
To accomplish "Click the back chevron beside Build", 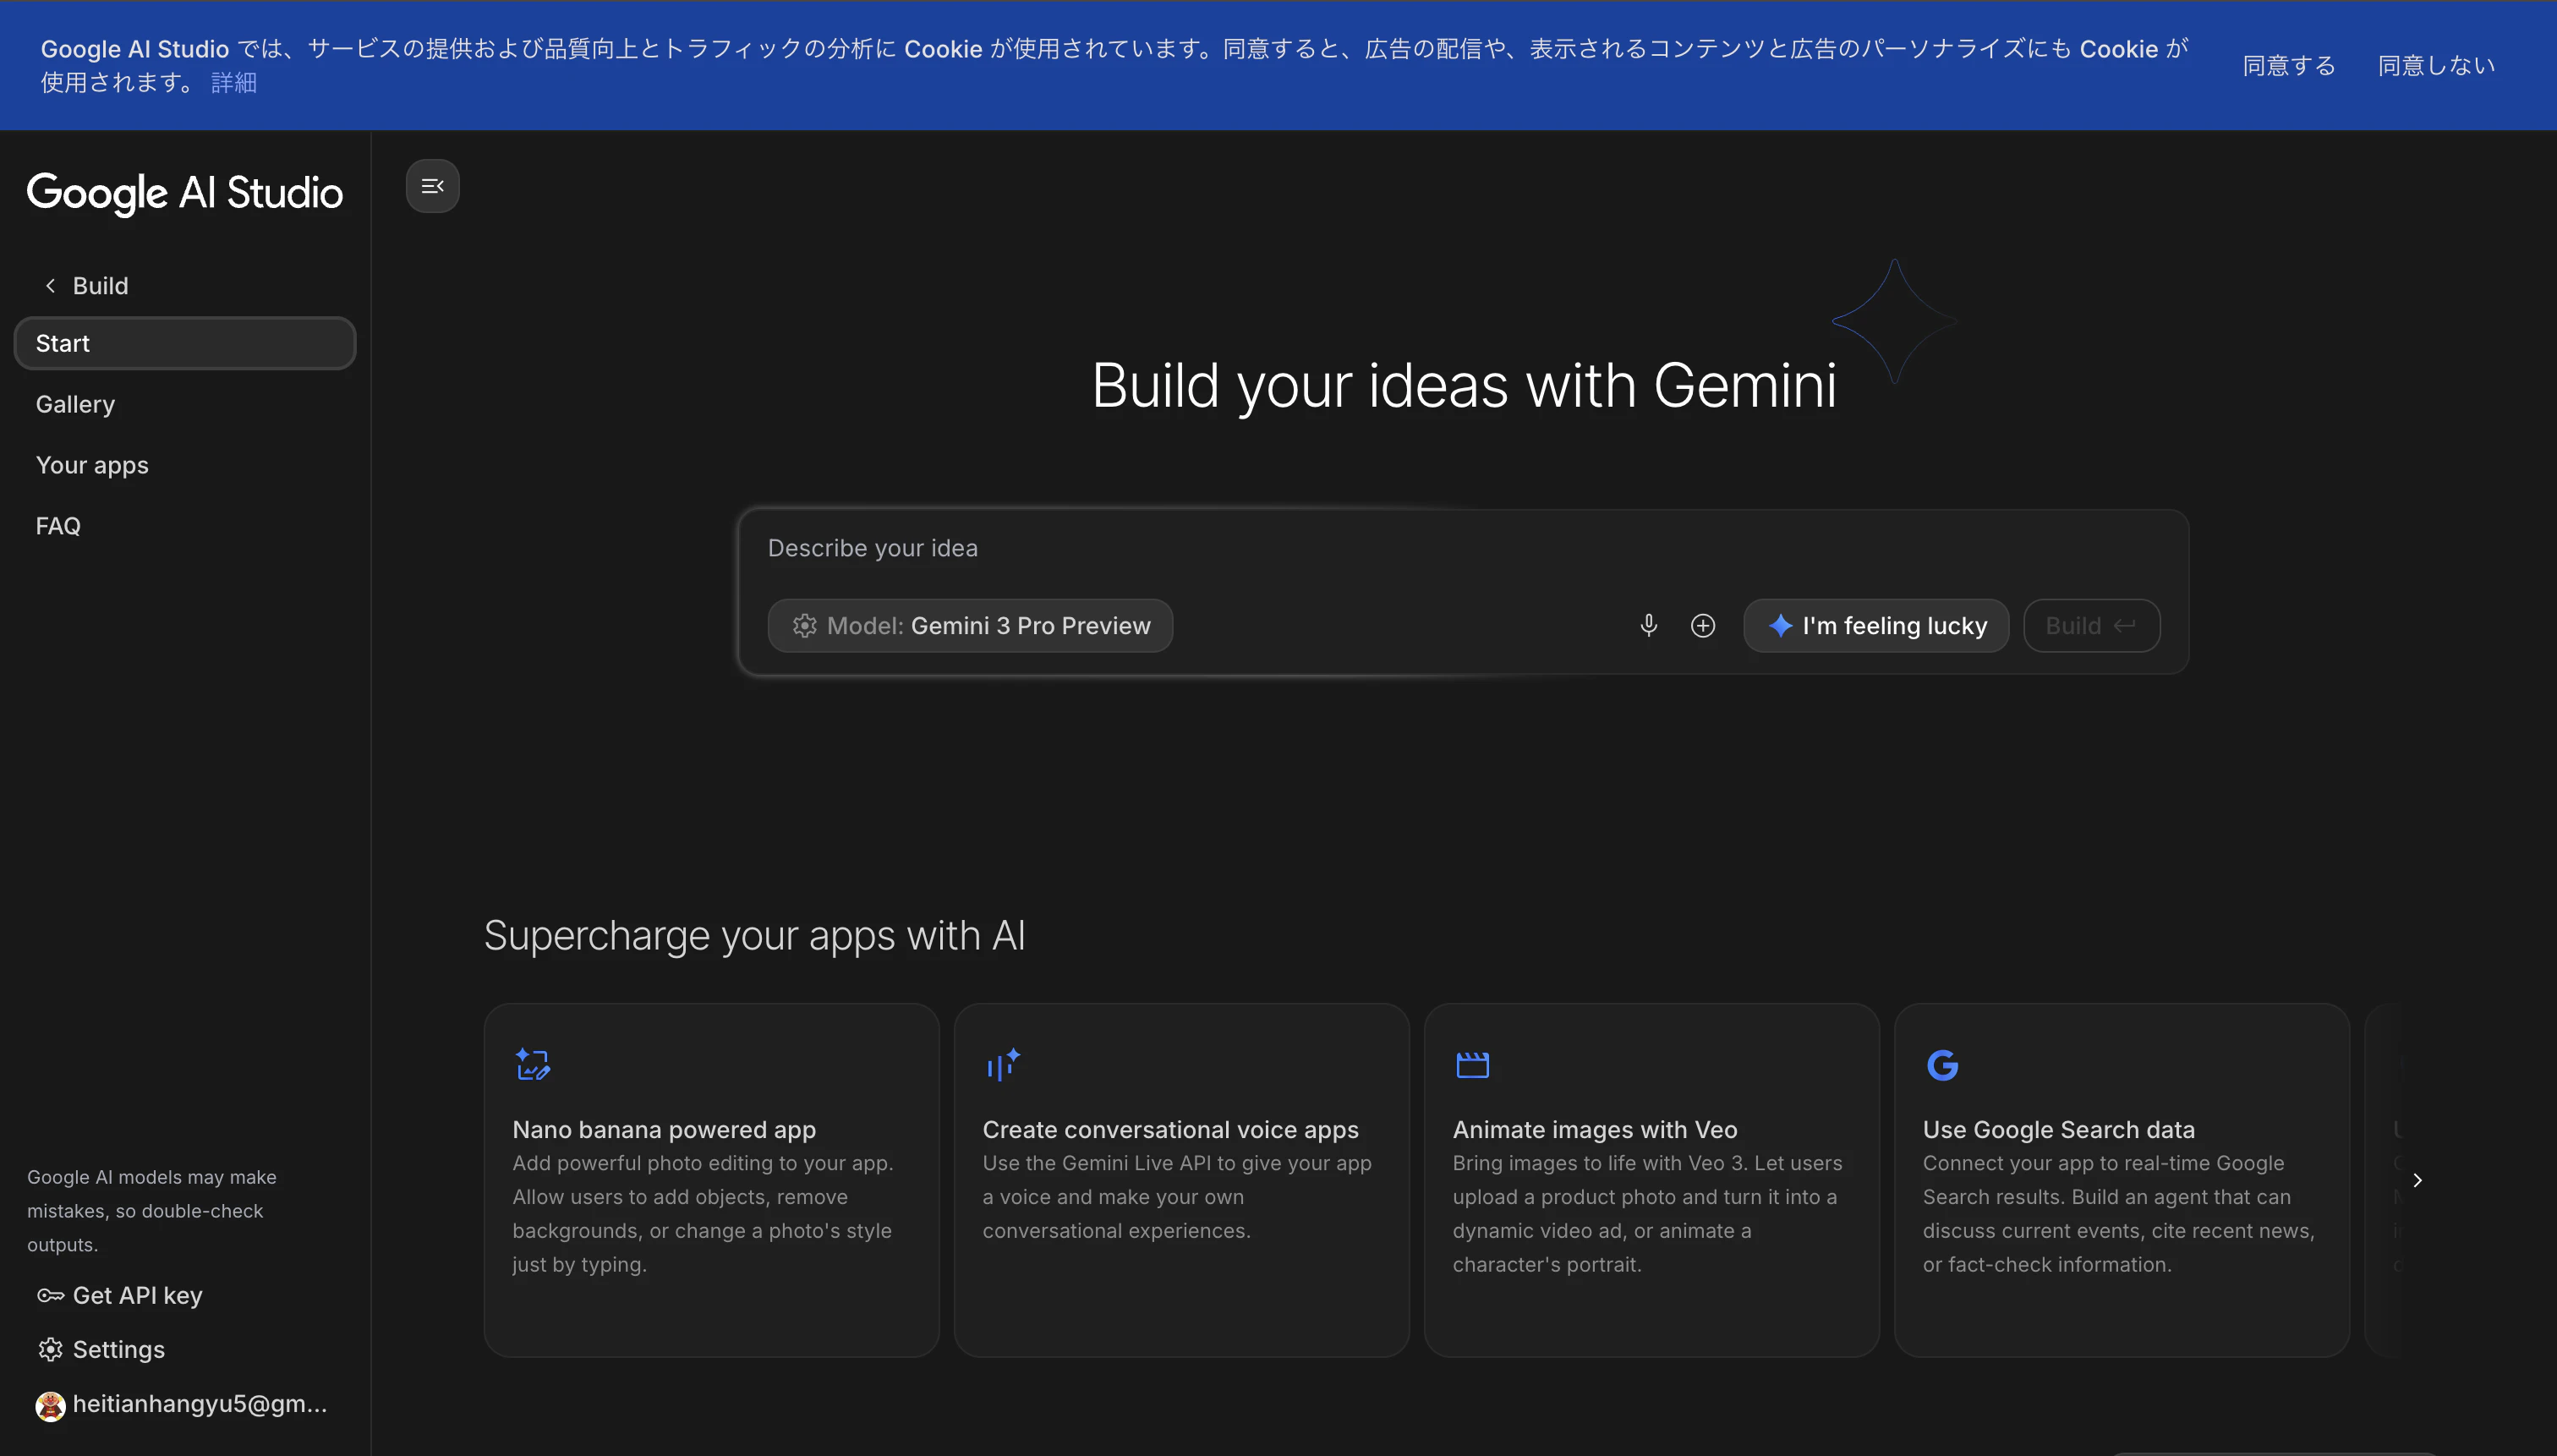I will tap(50, 286).
